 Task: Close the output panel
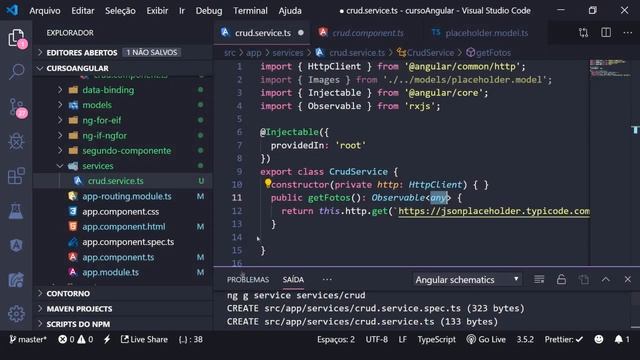[628, 280]
